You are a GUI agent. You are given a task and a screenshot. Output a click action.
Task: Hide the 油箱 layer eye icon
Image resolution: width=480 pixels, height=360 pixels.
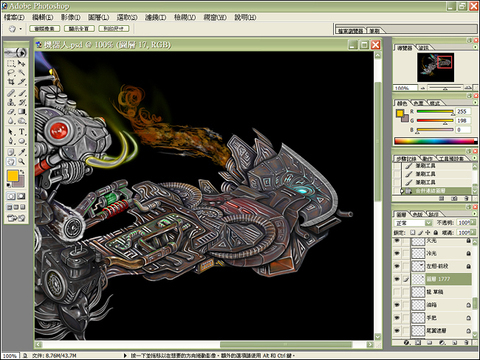397,305
